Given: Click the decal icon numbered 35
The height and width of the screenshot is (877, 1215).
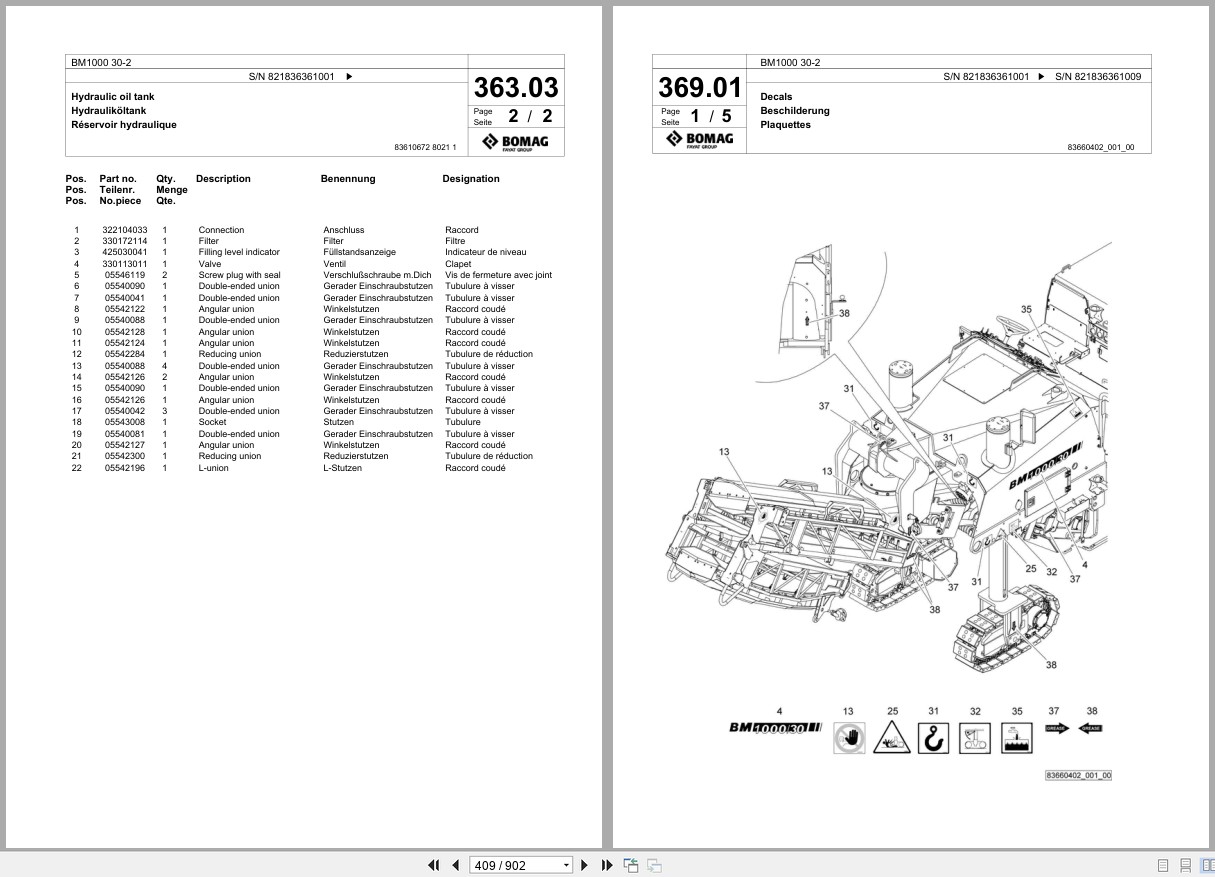Looking at the screenshot, I should point(1016,738).
